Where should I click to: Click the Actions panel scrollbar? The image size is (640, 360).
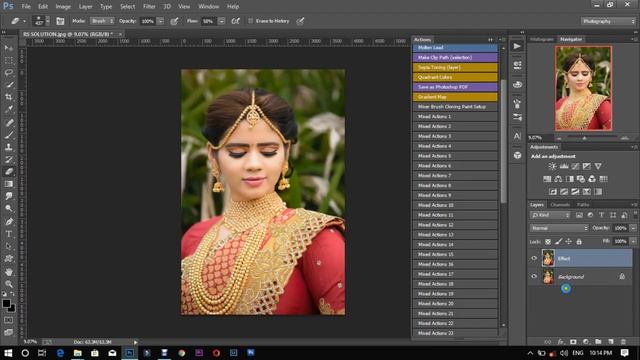[503, 141]
